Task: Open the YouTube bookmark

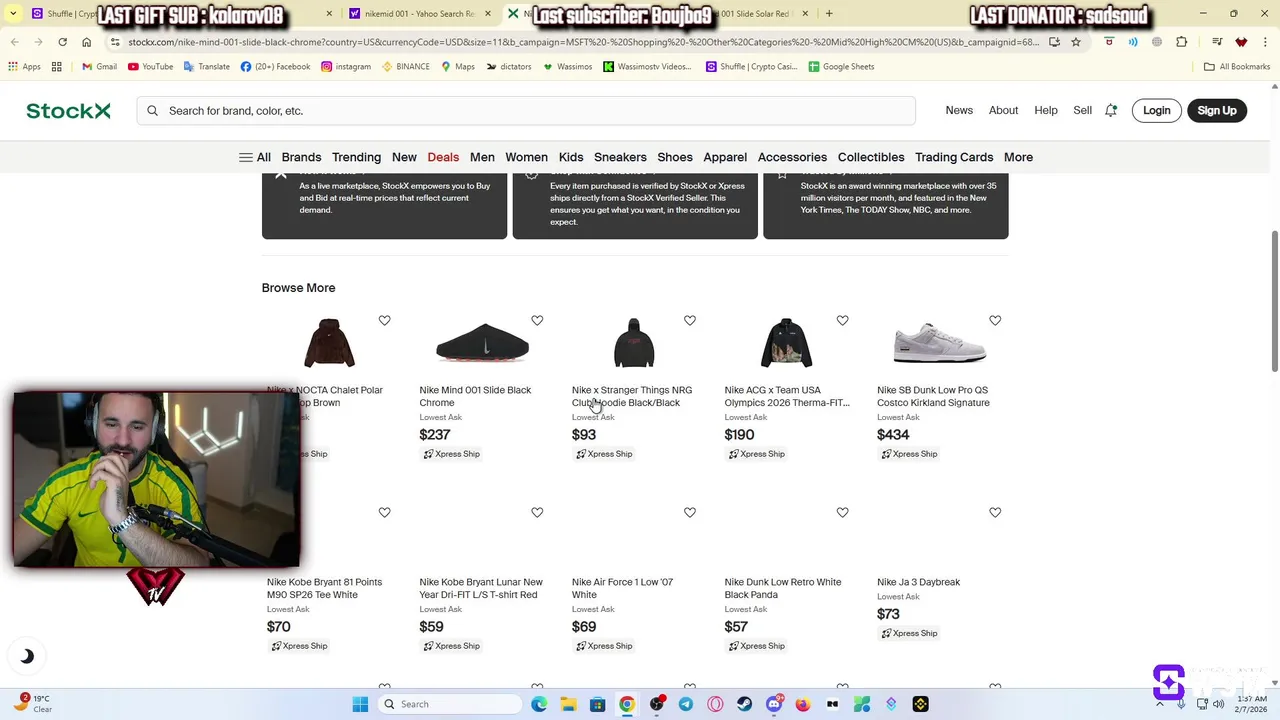Action: [150, 67]
